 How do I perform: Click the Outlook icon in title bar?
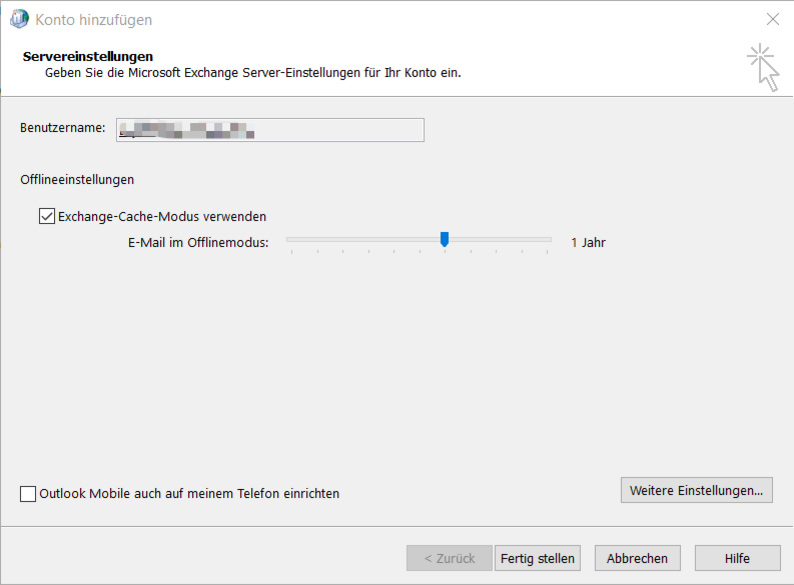19,19
